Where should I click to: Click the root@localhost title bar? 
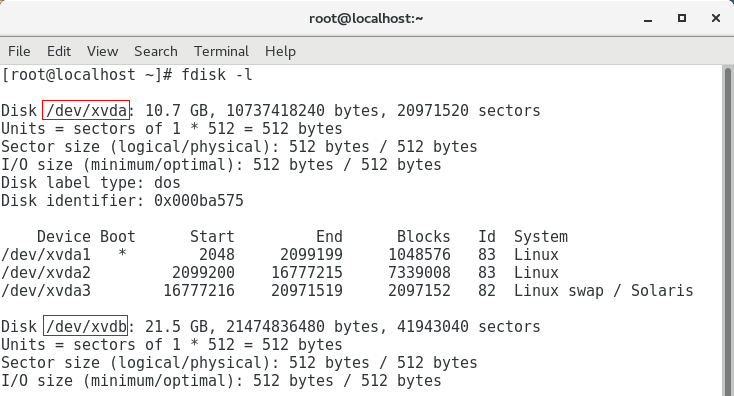[x=366, y=18]
